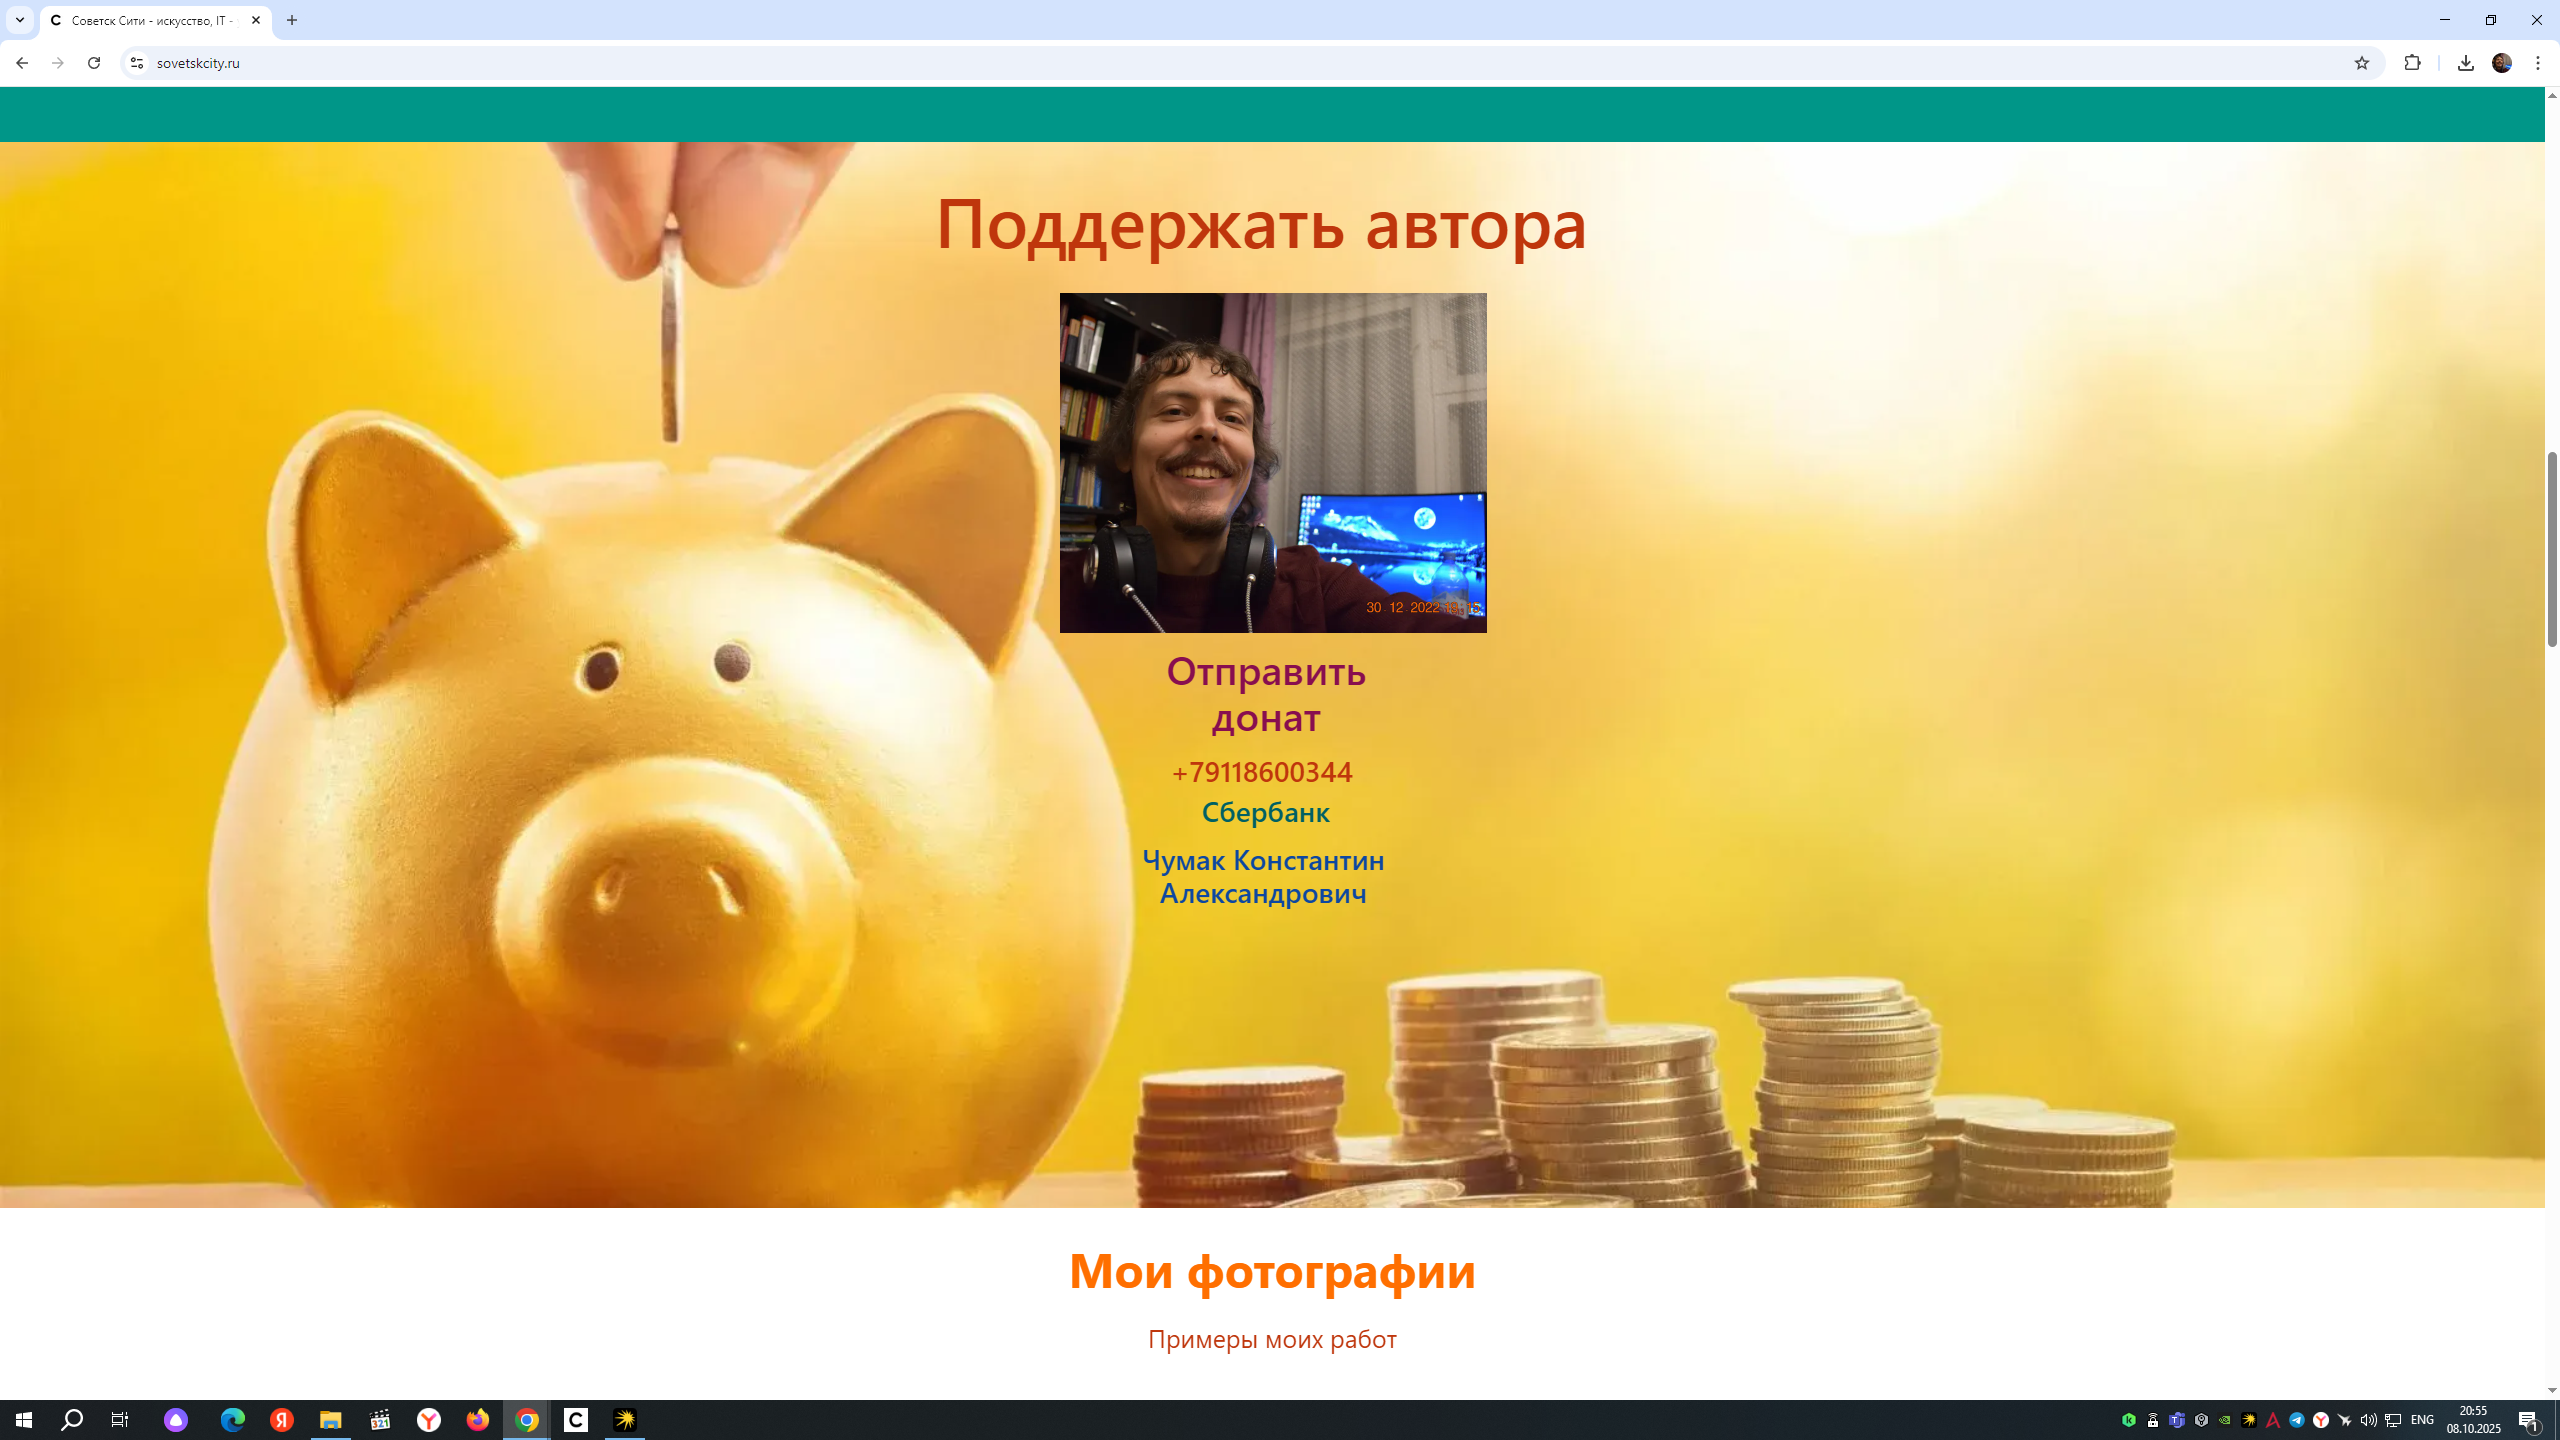This screenshot has height=1440, width=2560.
Task: Open the yellow starburst app on taskbar
Action: (x=625, y=1420)
